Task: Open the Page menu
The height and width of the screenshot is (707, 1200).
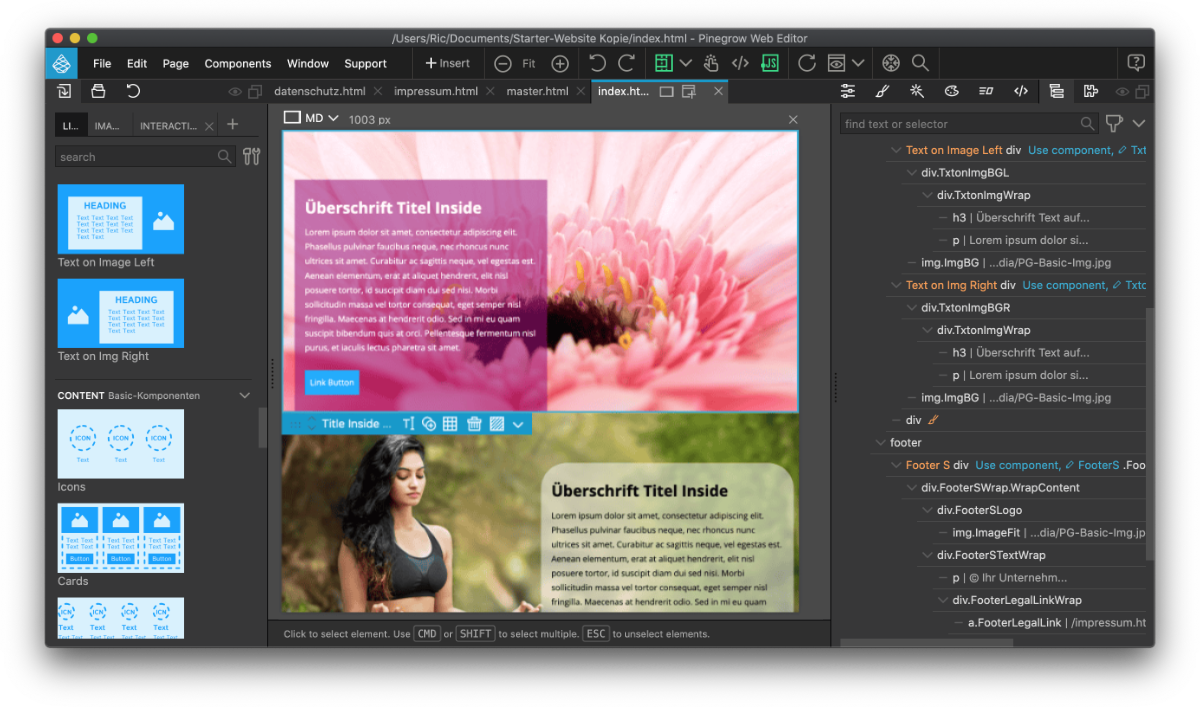Action: point(176,63)
